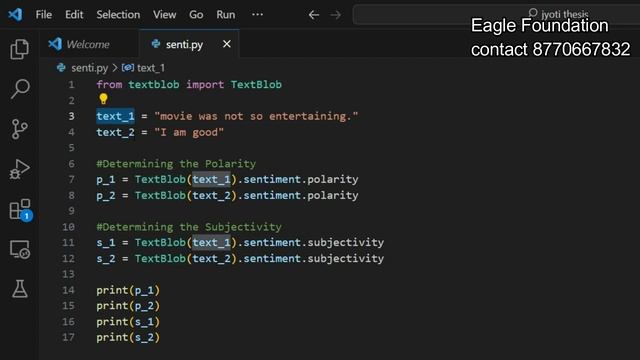This screenshot has width=640, height=360.
Task: Go forward with the right arrow
Action: point(336,15)
